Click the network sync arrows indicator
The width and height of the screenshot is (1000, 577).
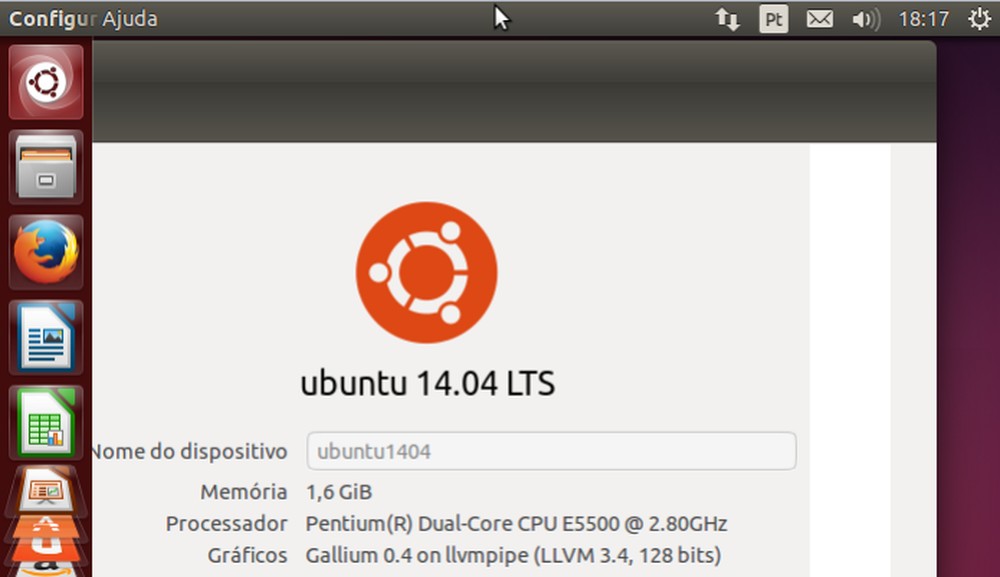[727, 18]
